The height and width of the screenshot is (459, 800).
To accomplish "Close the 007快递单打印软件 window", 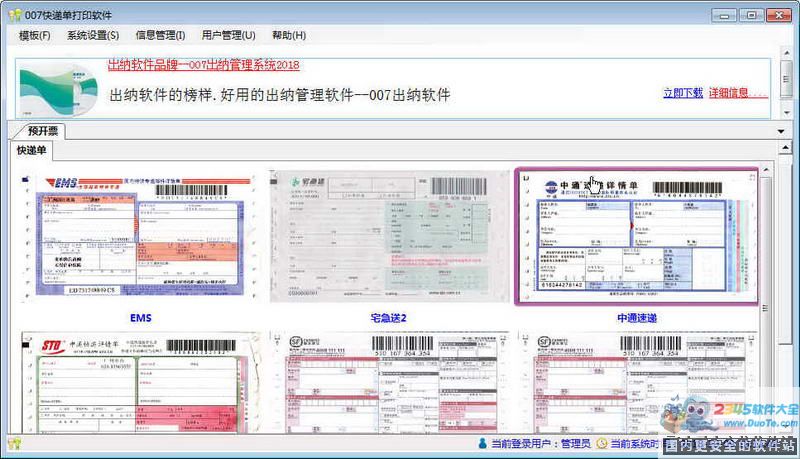I will coord(779,15).
